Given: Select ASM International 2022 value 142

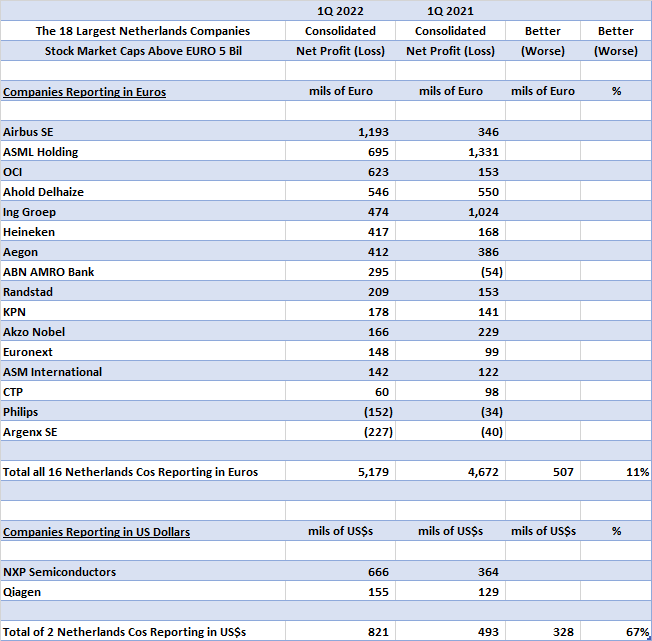Looking at the screenshot, I should (x=378, y=372).
